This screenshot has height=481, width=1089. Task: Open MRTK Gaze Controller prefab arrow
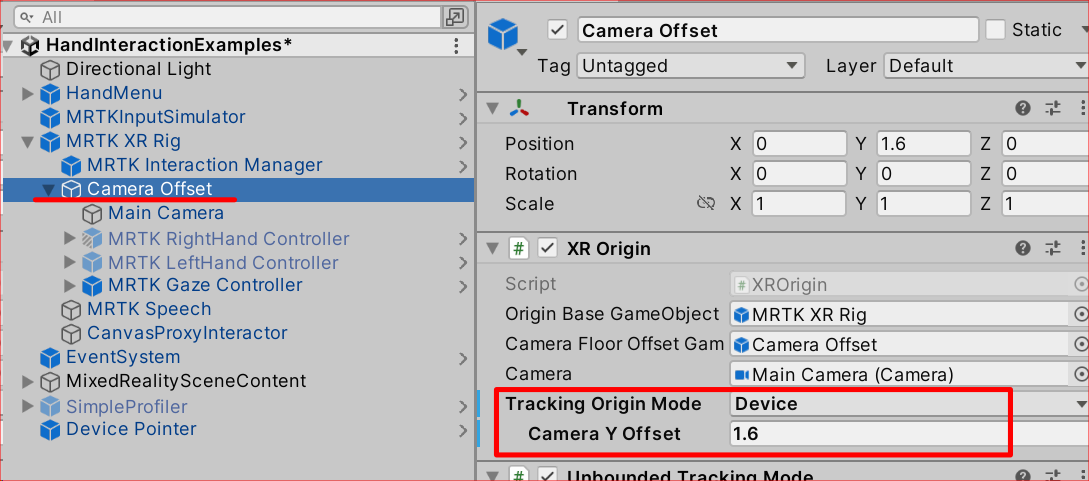[x=463, y=286]
